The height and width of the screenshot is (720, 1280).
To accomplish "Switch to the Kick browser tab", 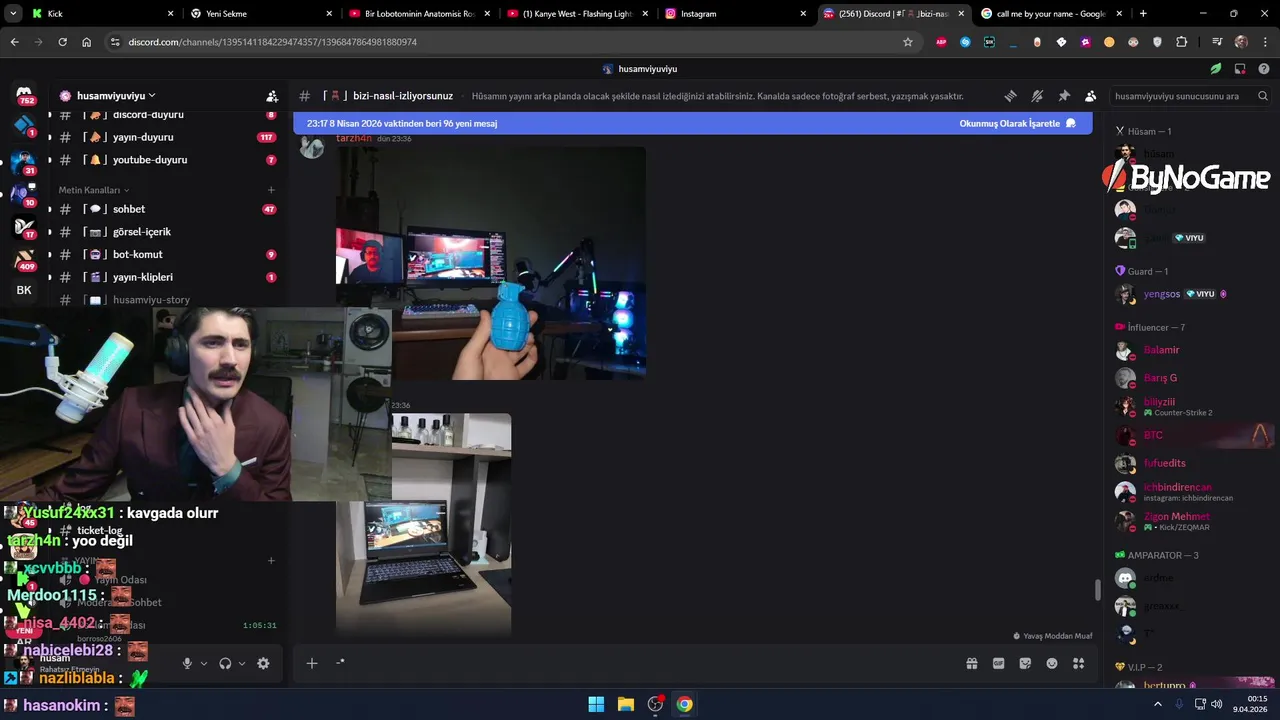I will 100,14.
